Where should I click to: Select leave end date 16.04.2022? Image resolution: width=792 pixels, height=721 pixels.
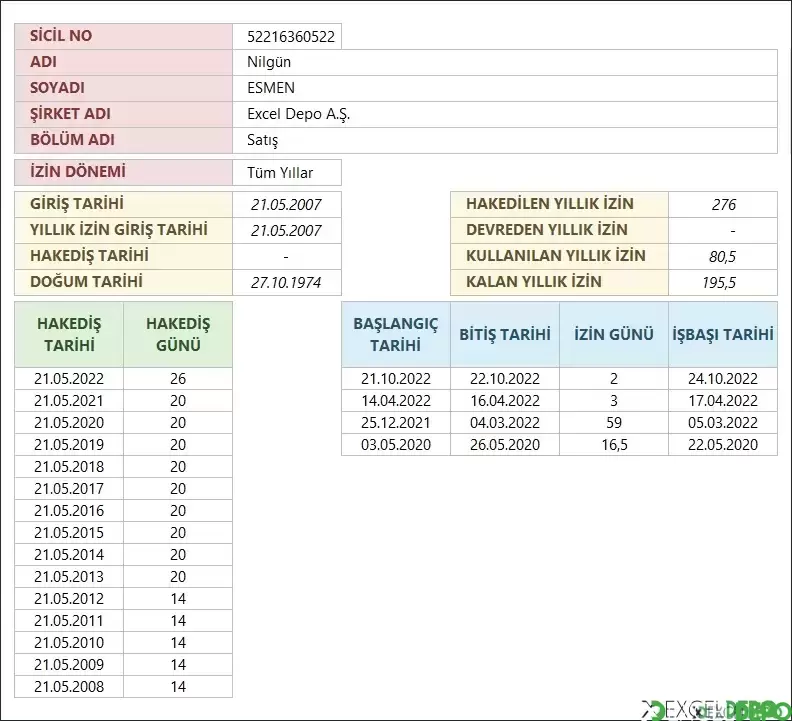click(505, 401)
